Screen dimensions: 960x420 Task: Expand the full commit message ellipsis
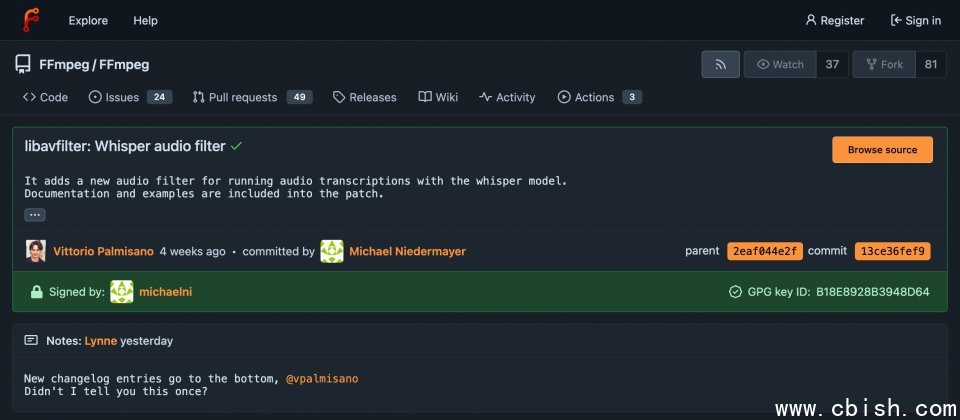(x=35, y=215)
